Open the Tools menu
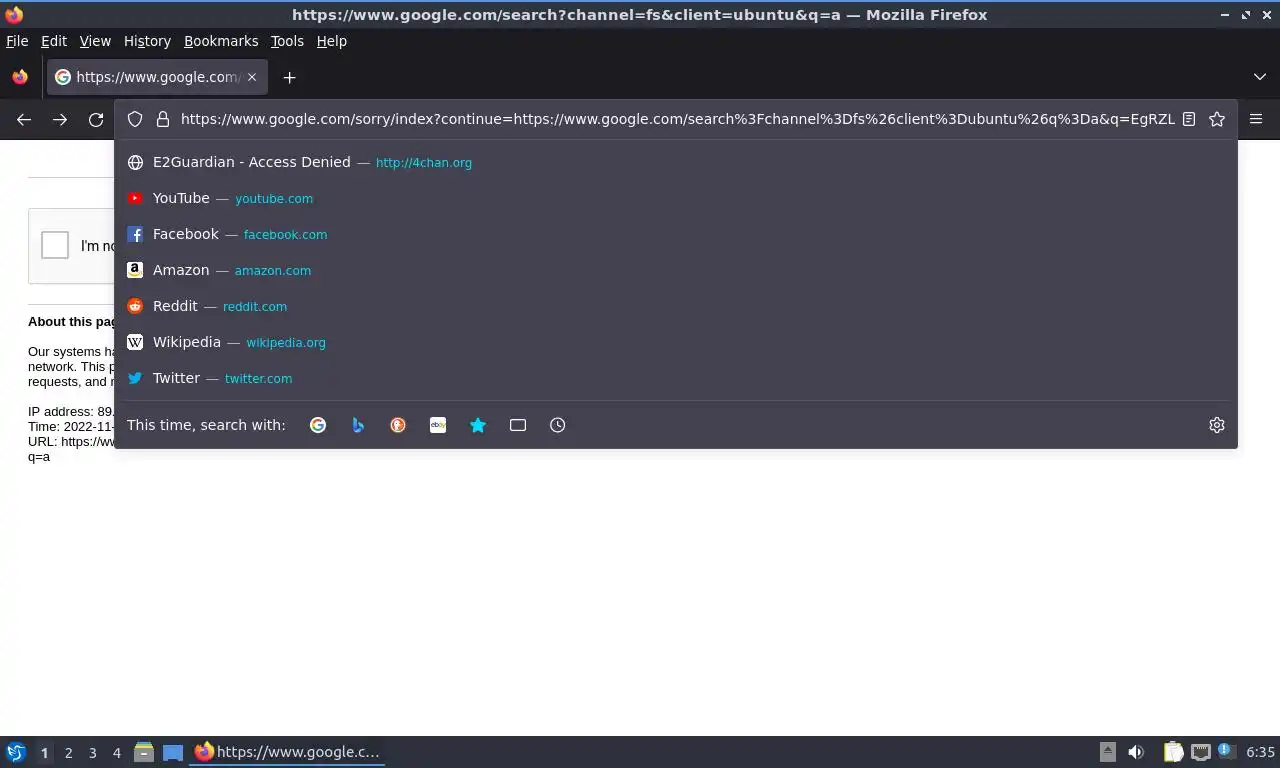This screenshot has height=768, width=1280. [287, 41]
